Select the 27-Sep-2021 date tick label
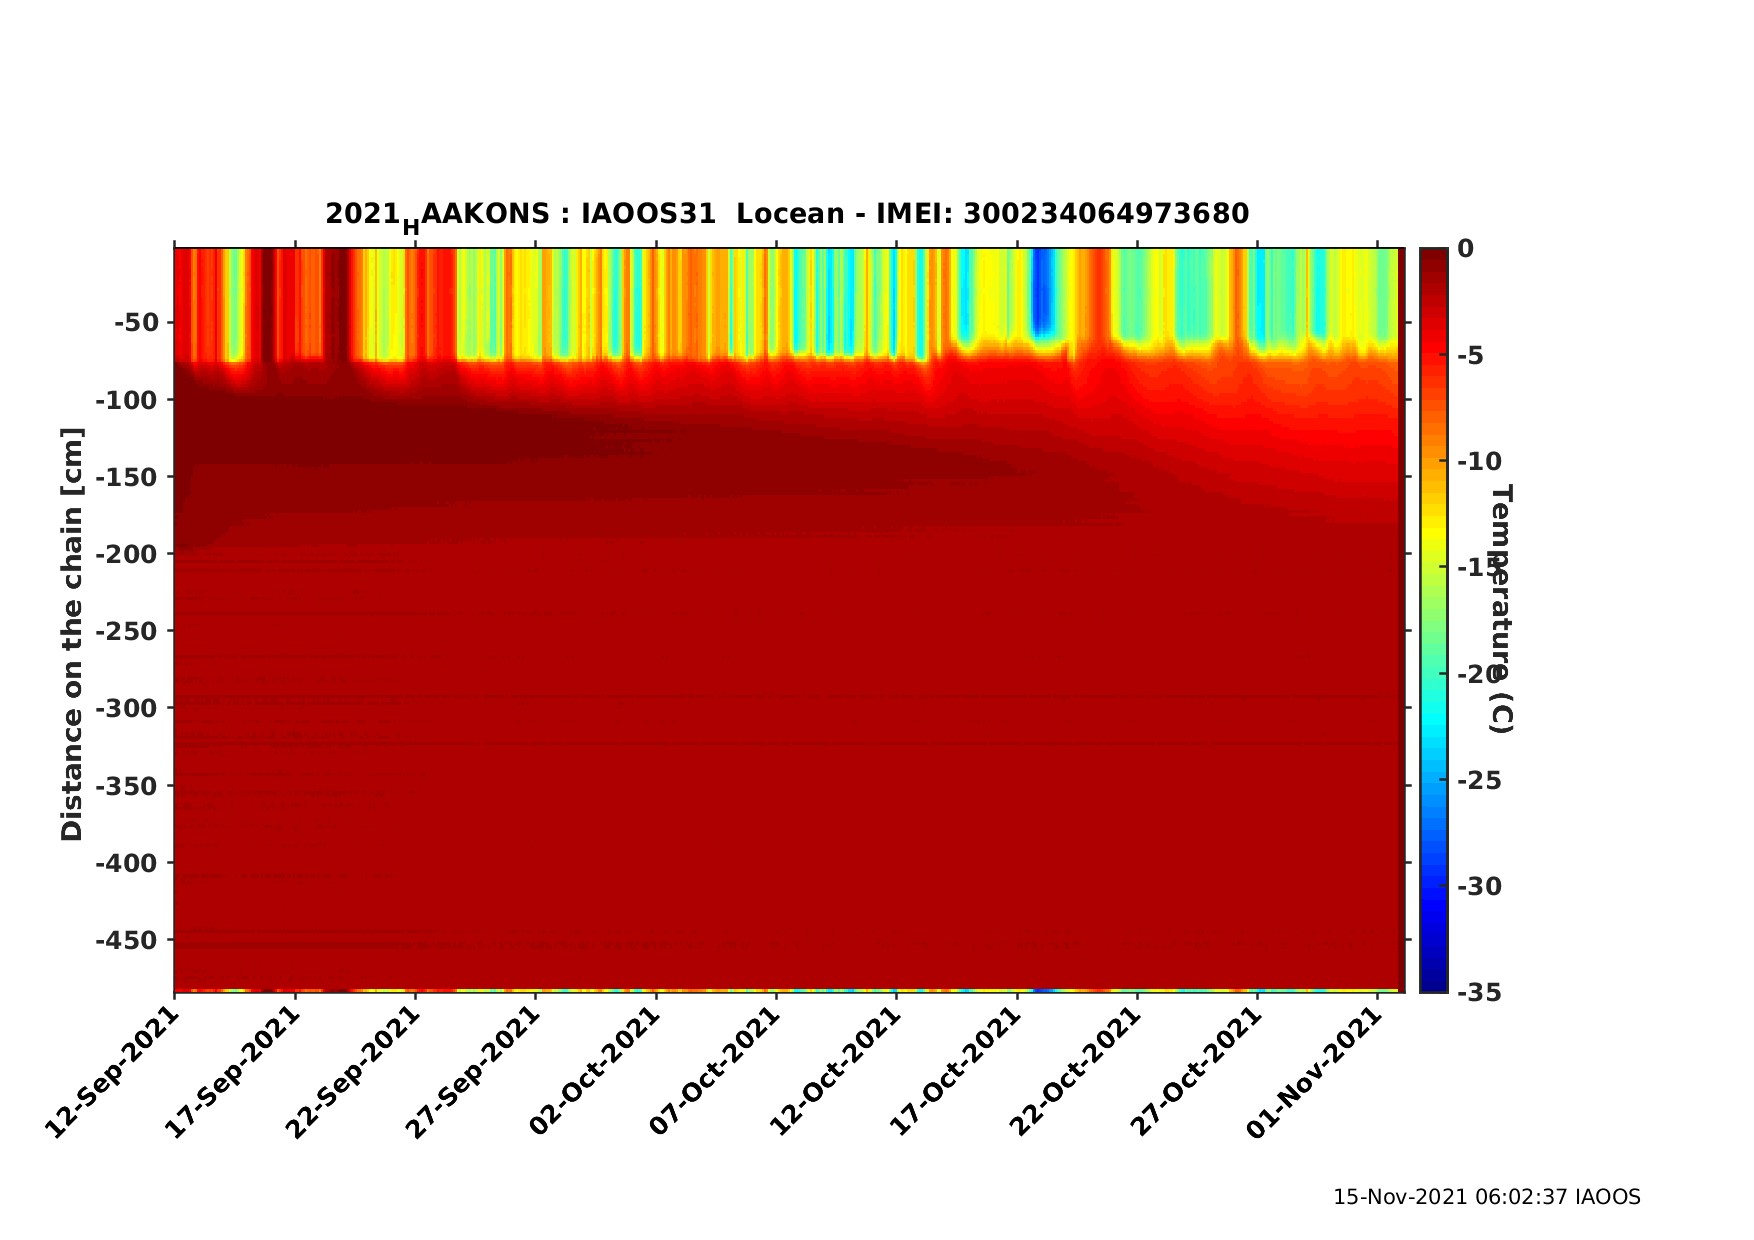 tap(473, 1072)
